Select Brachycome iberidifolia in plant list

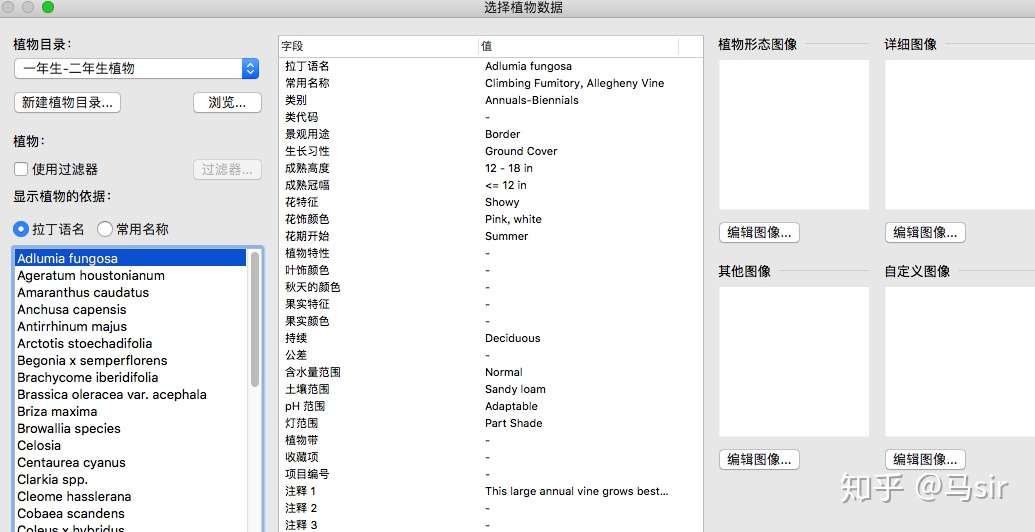tap(131, 378)
